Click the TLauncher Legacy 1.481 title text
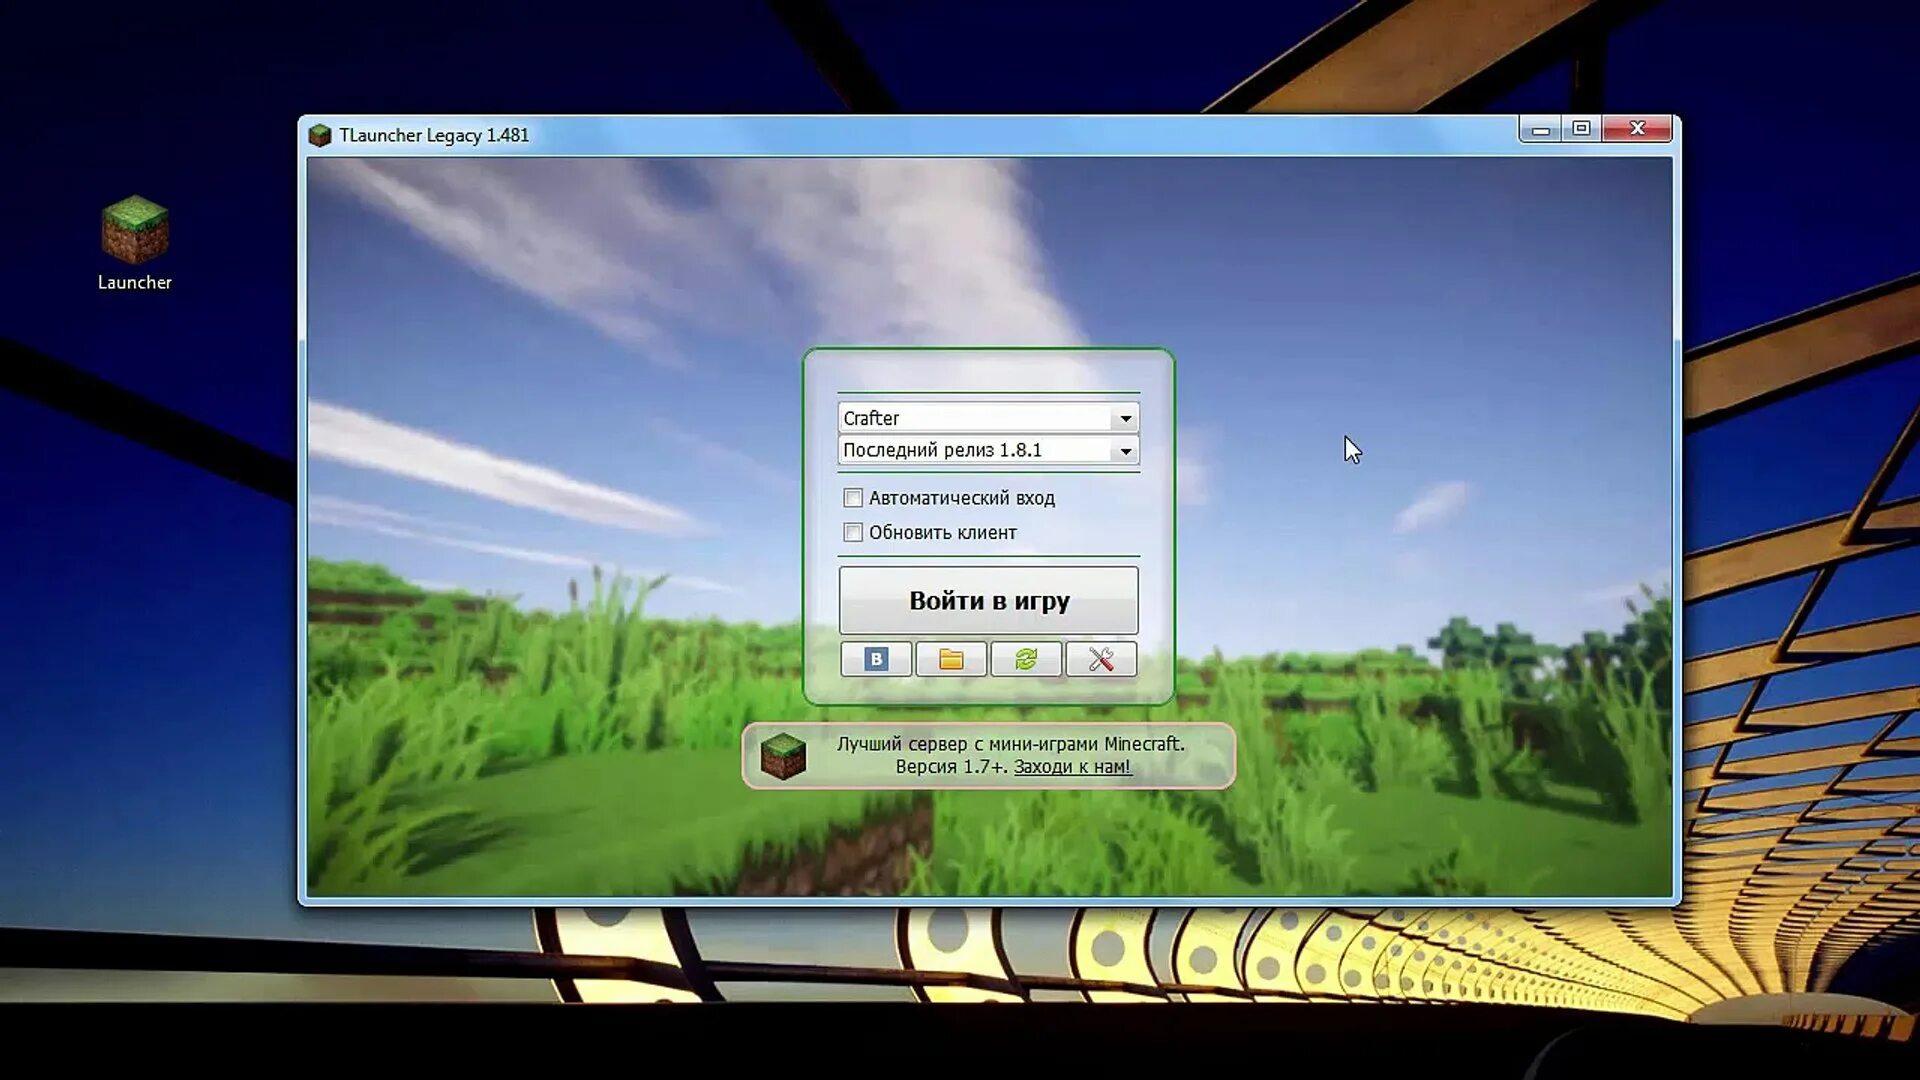 [434, 135]
